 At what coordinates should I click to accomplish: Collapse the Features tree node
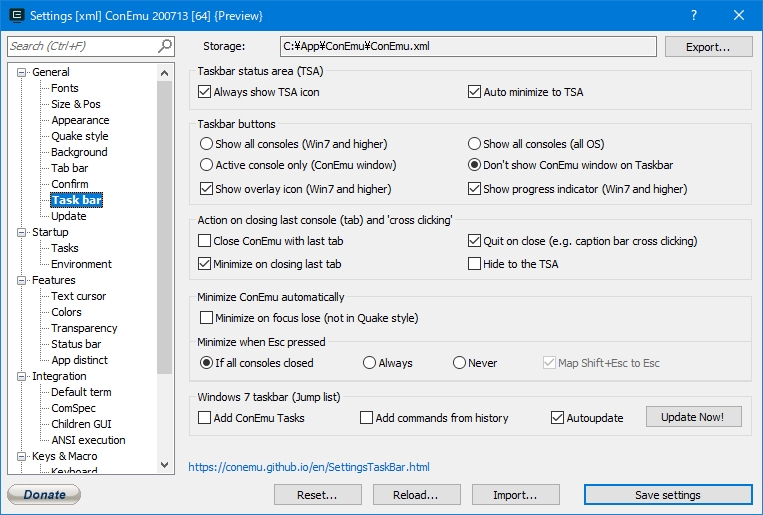[x=21, y=280]
